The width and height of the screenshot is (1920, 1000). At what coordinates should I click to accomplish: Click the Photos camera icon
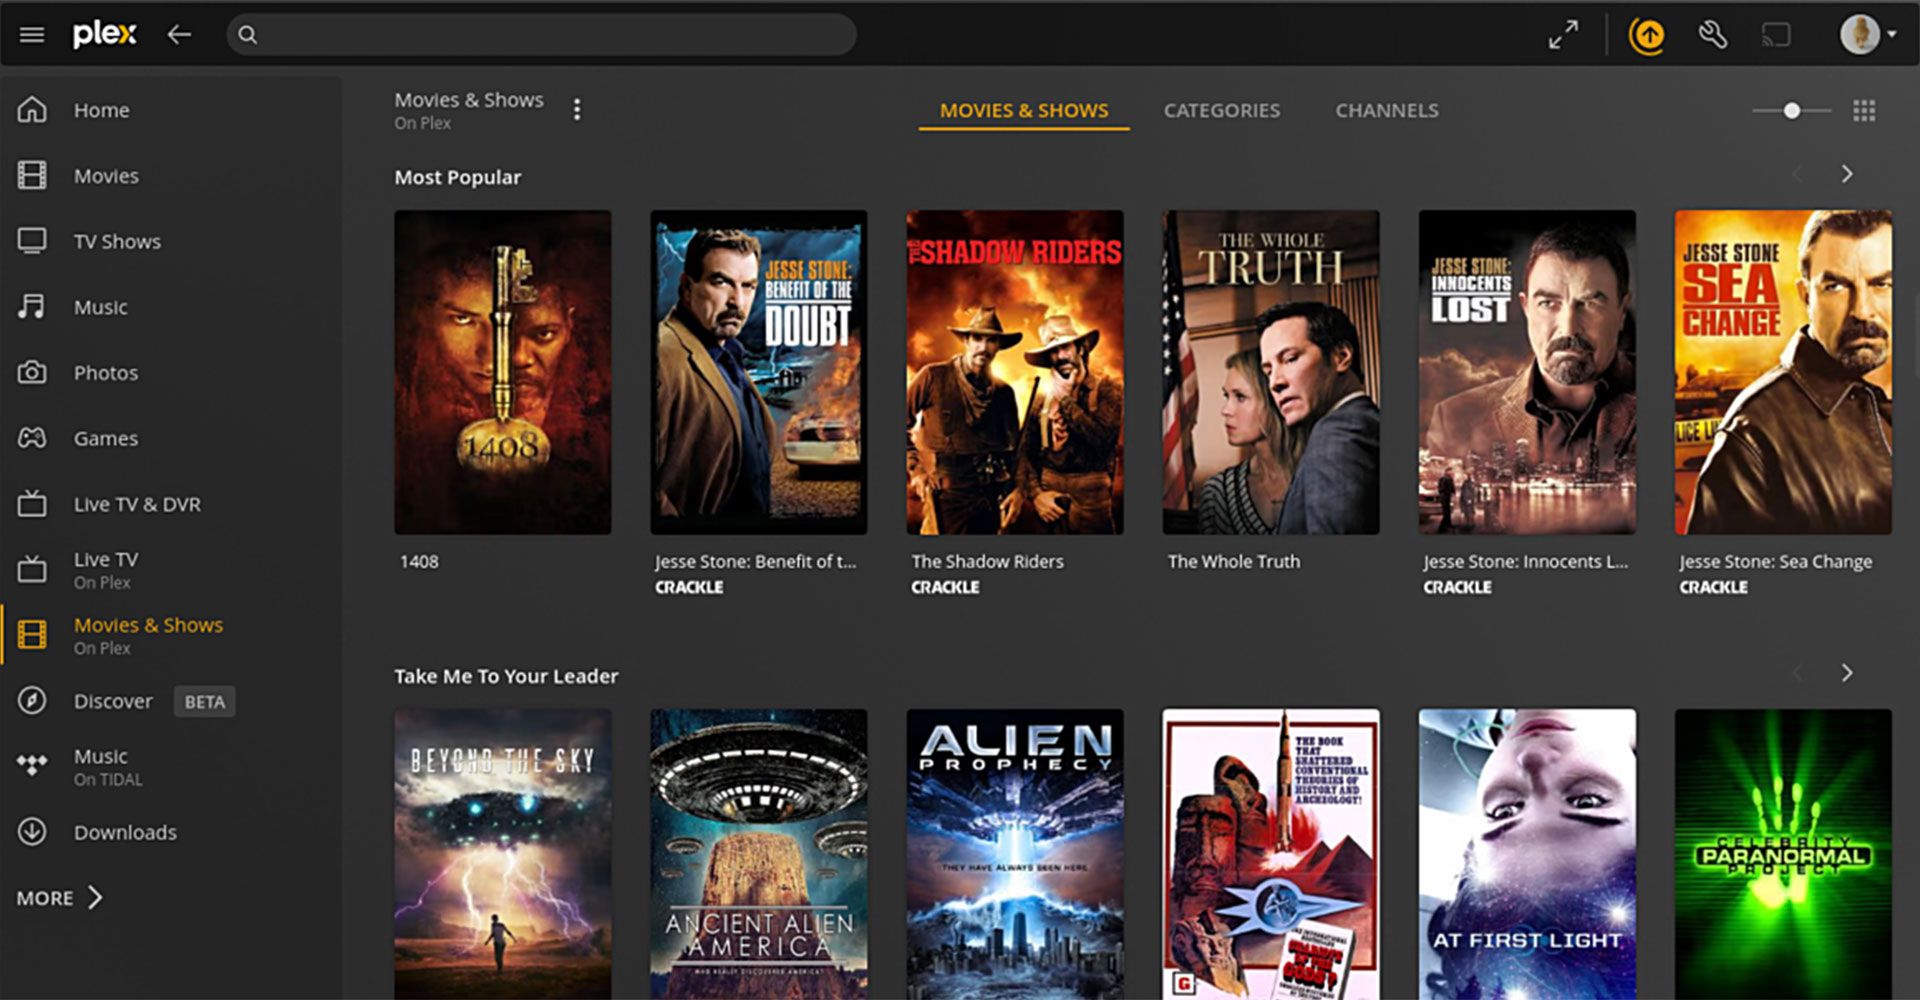click(x=32, y=372)
